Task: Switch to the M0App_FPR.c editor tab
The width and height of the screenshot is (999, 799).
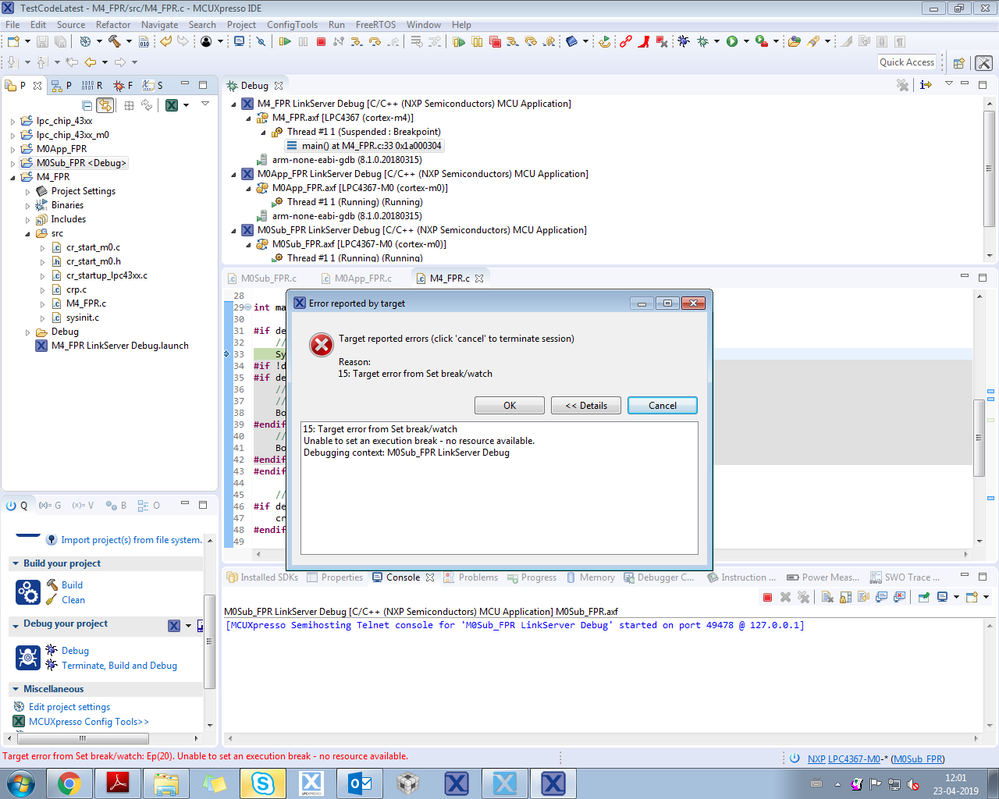Action: (x=356, y=278)
